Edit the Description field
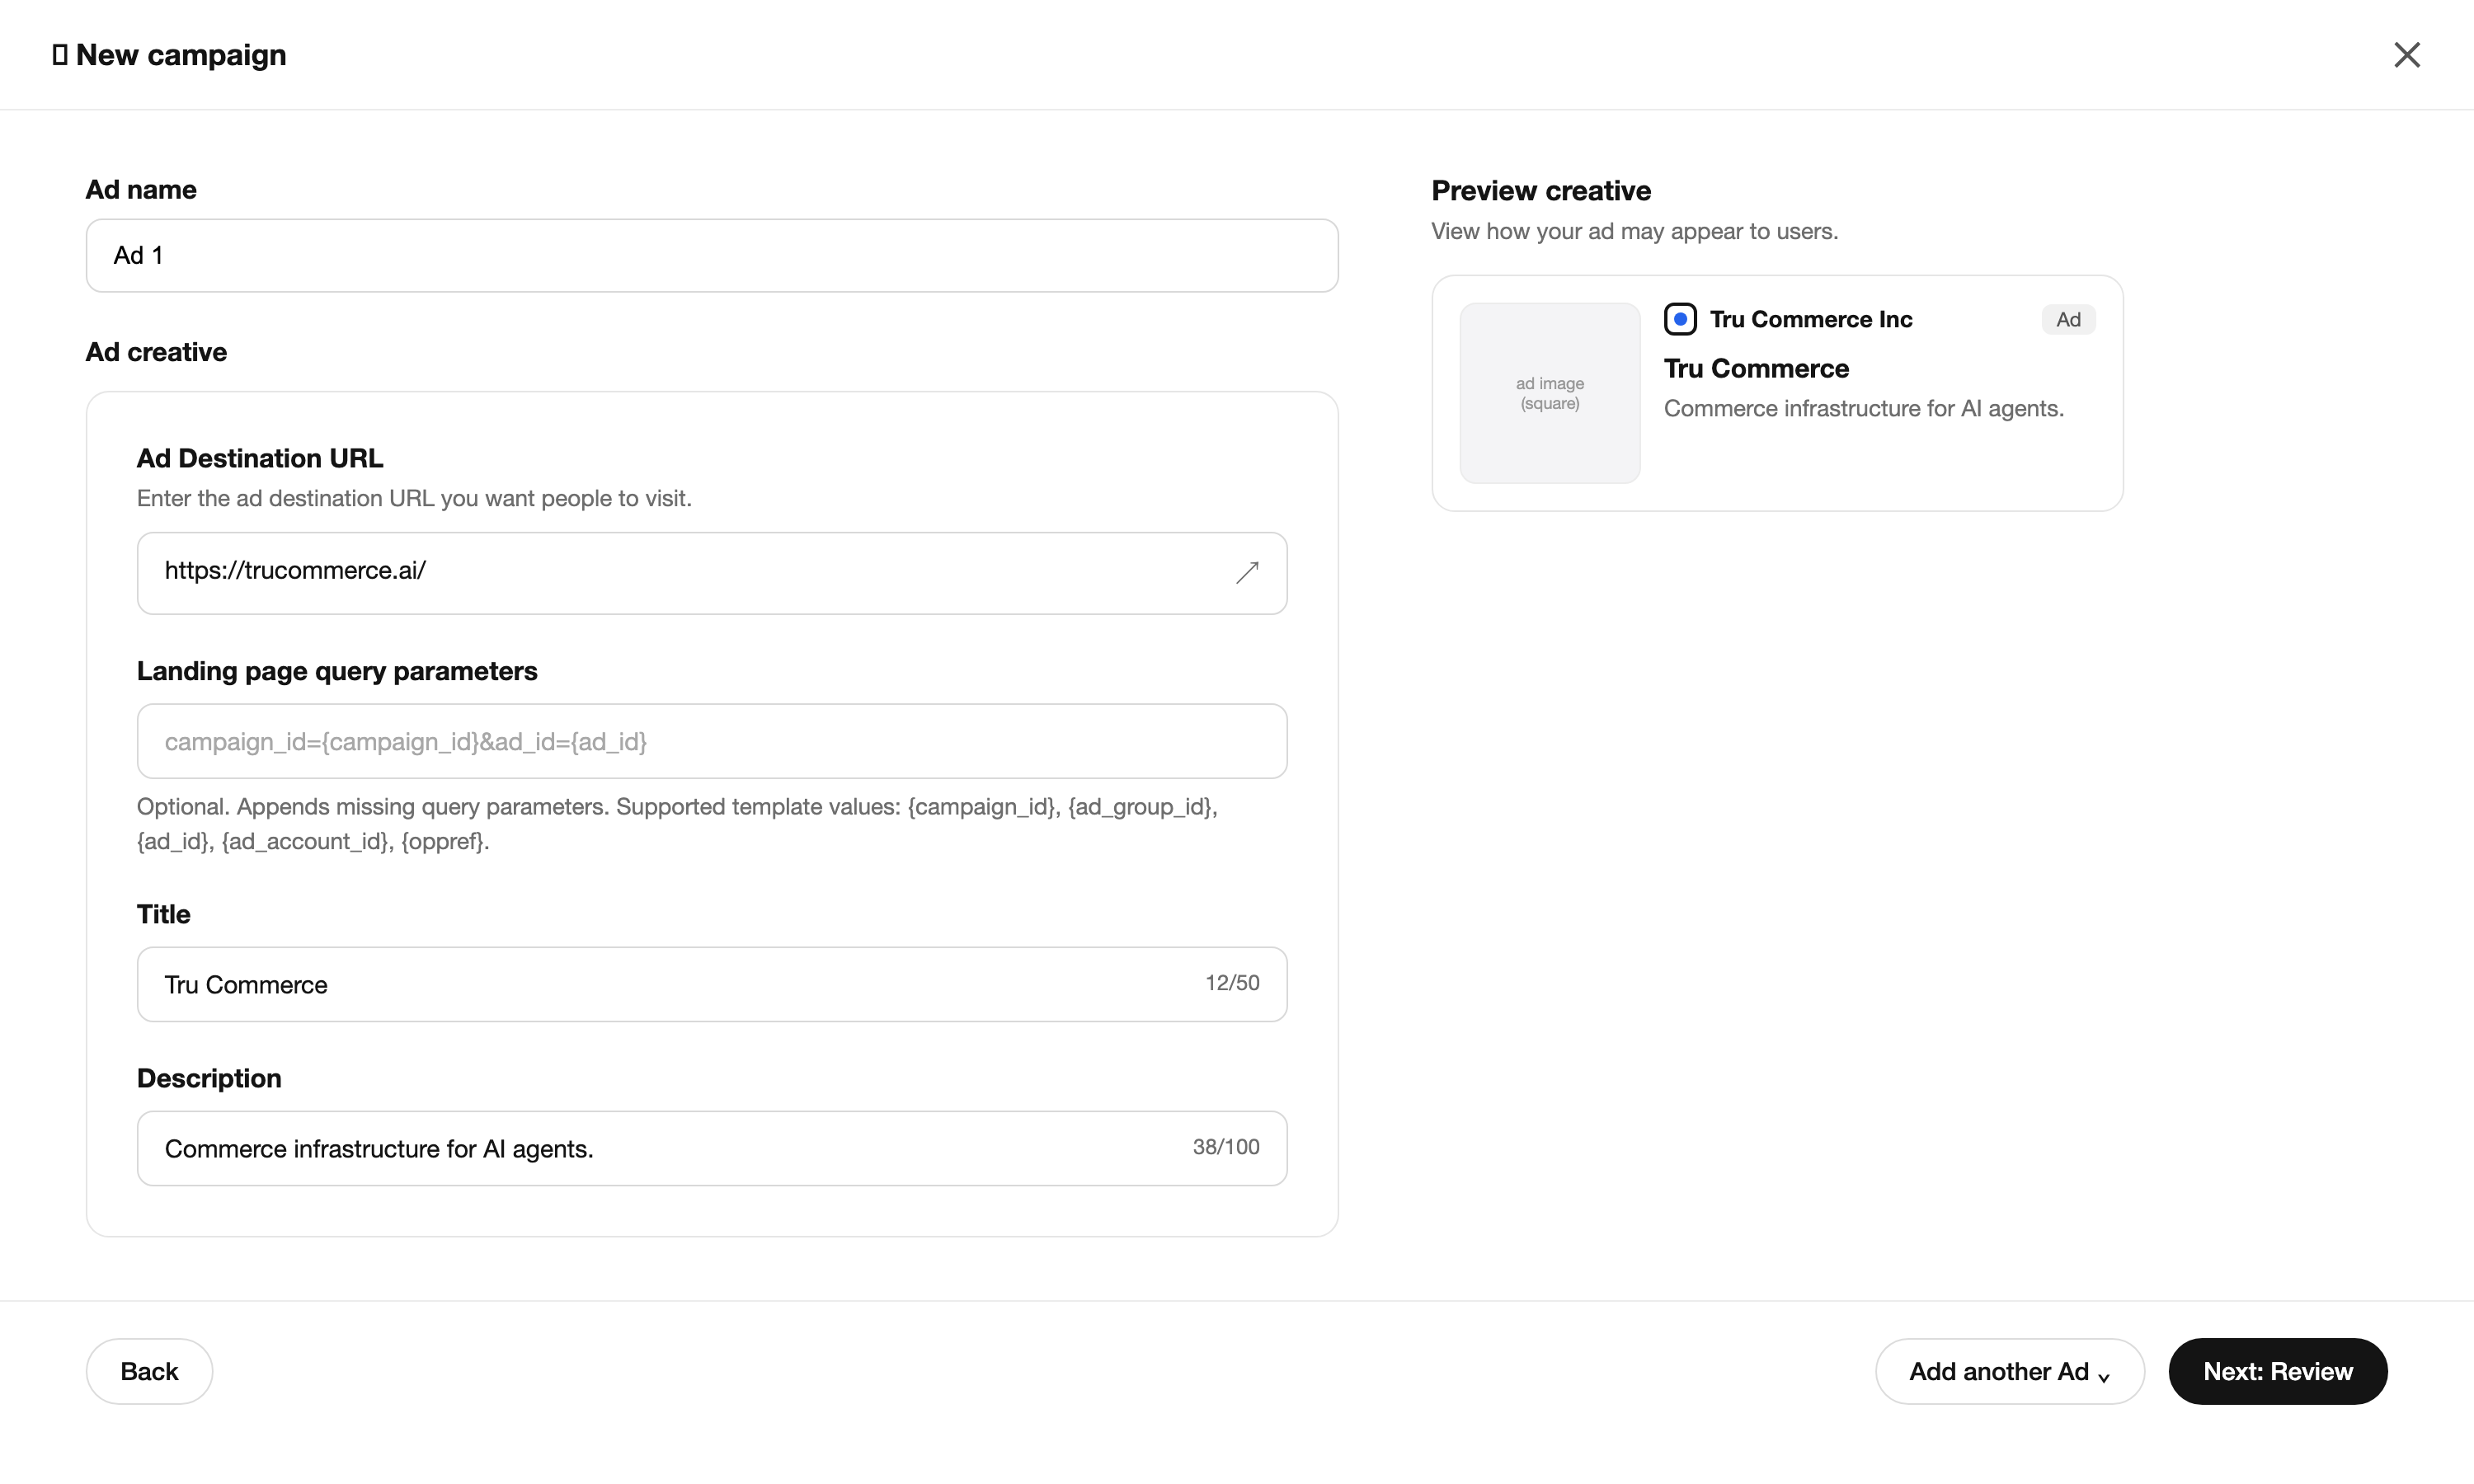2474x1484 pixels. tap(712, 1148)
